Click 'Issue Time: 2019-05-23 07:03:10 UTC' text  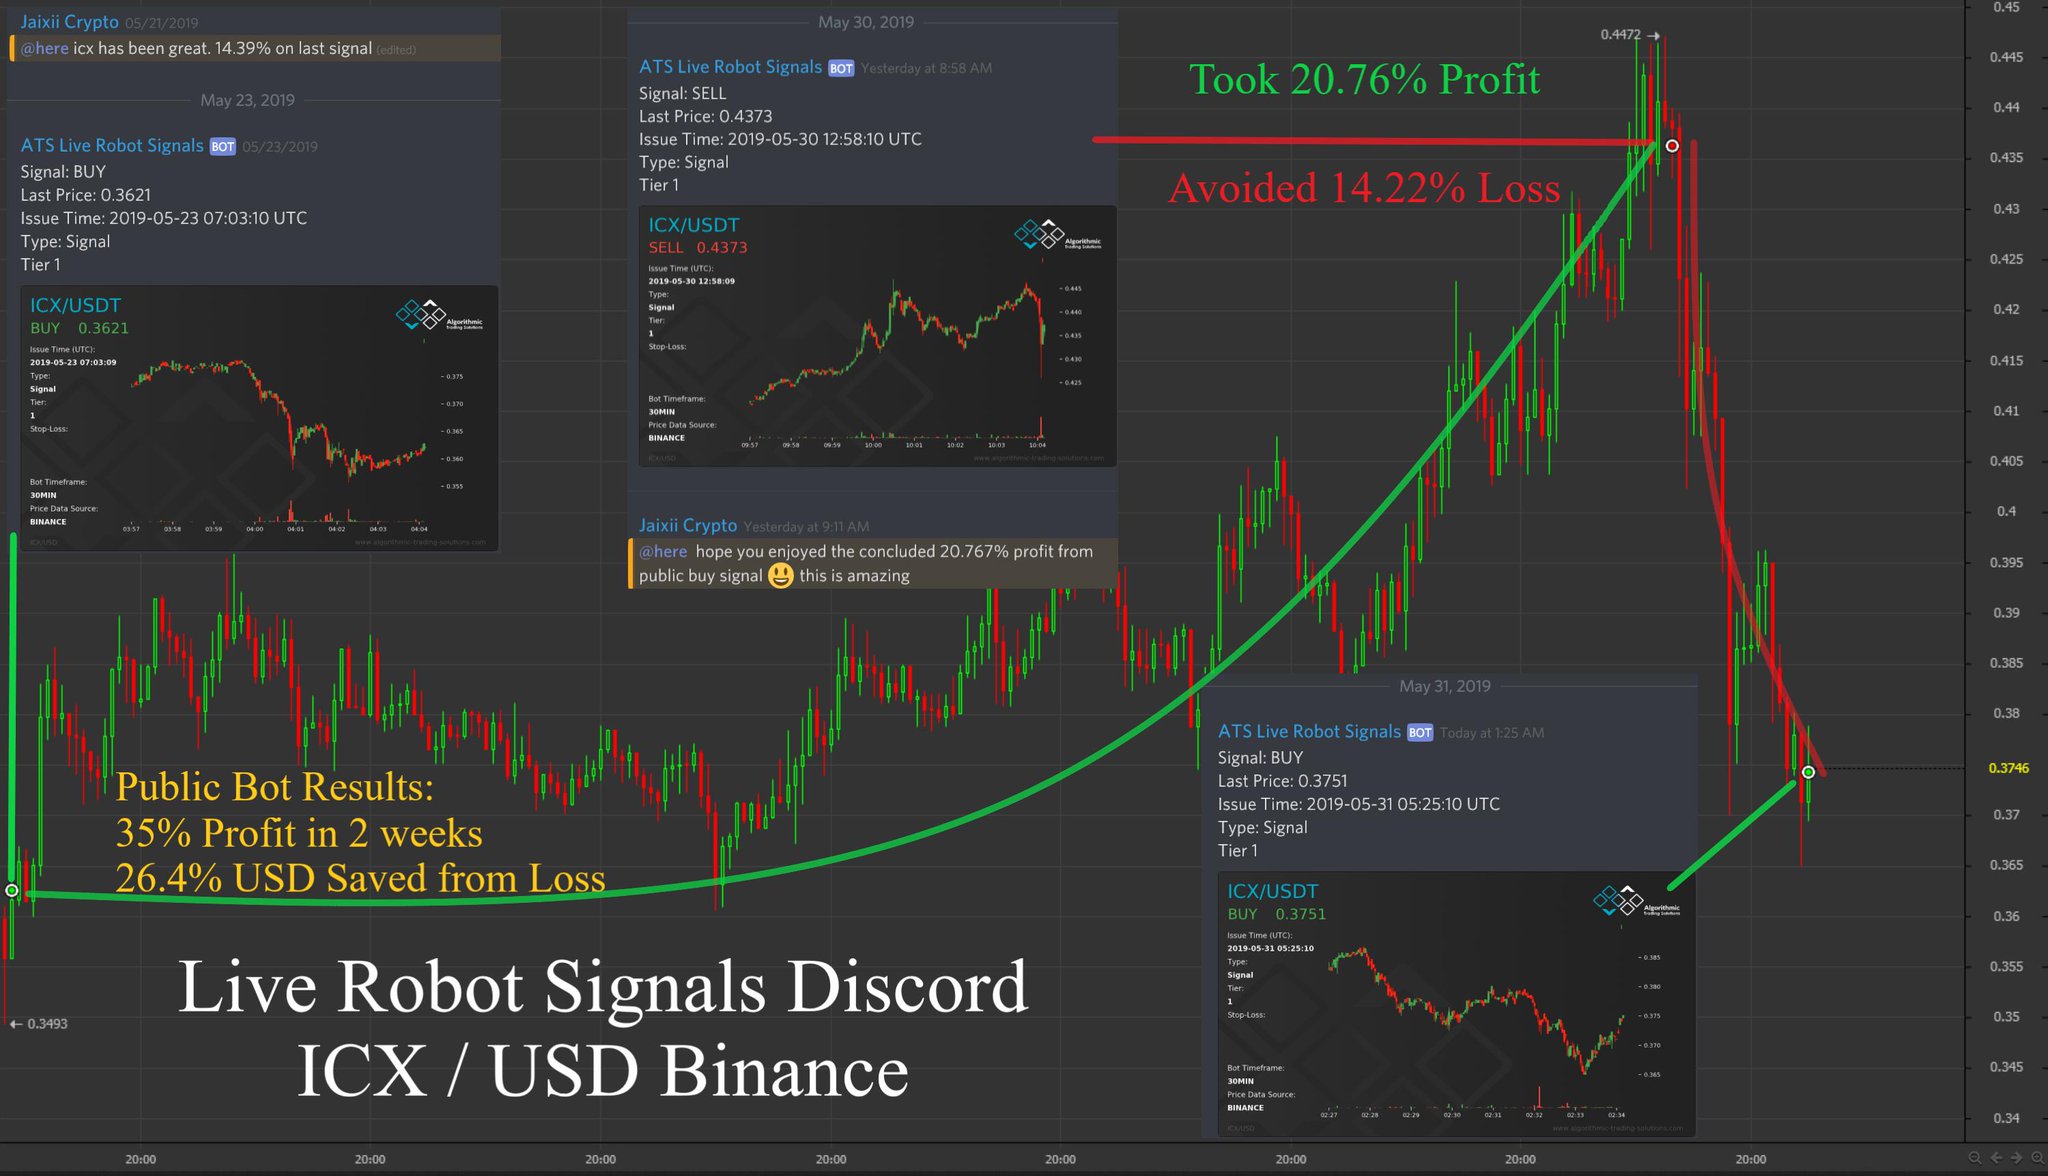pyautogui.click(x=164, y=218)
